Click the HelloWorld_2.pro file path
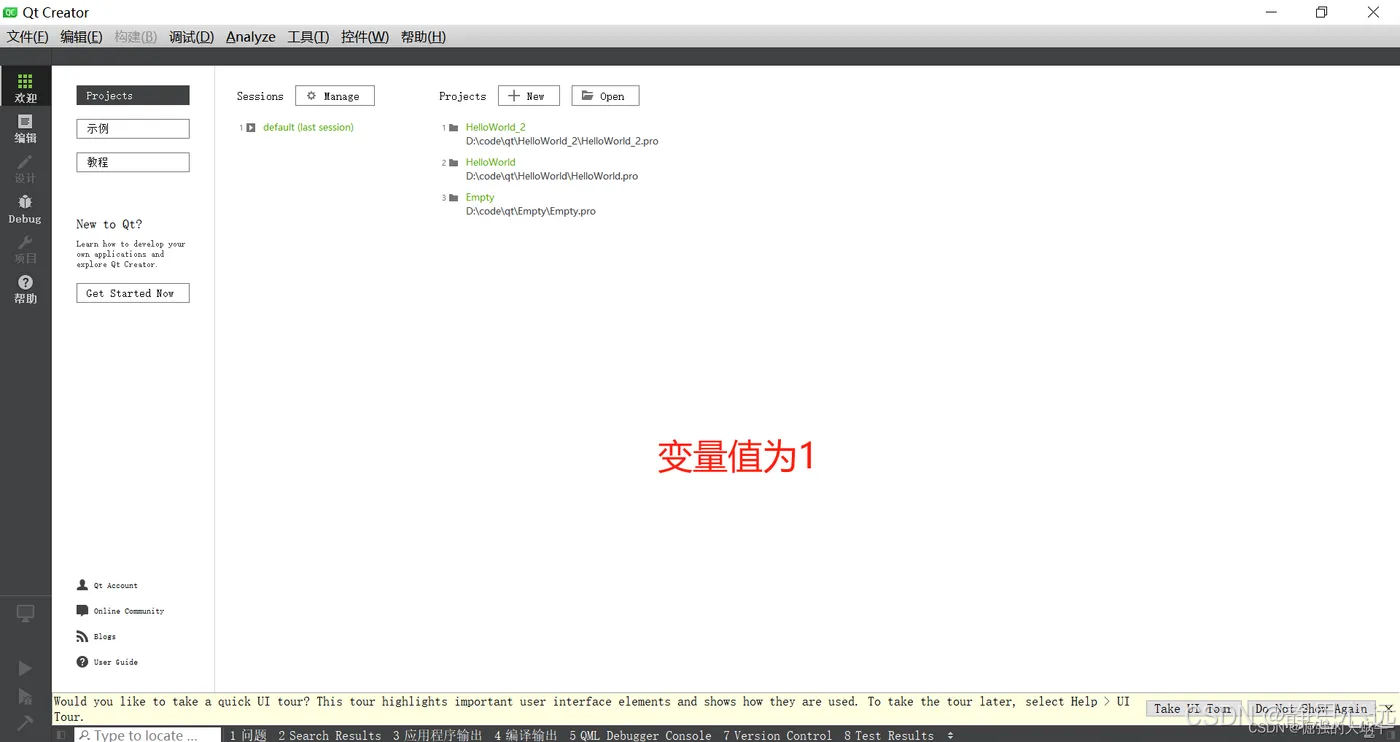Viewport: 1400px width, 742px height. (562, 141)
